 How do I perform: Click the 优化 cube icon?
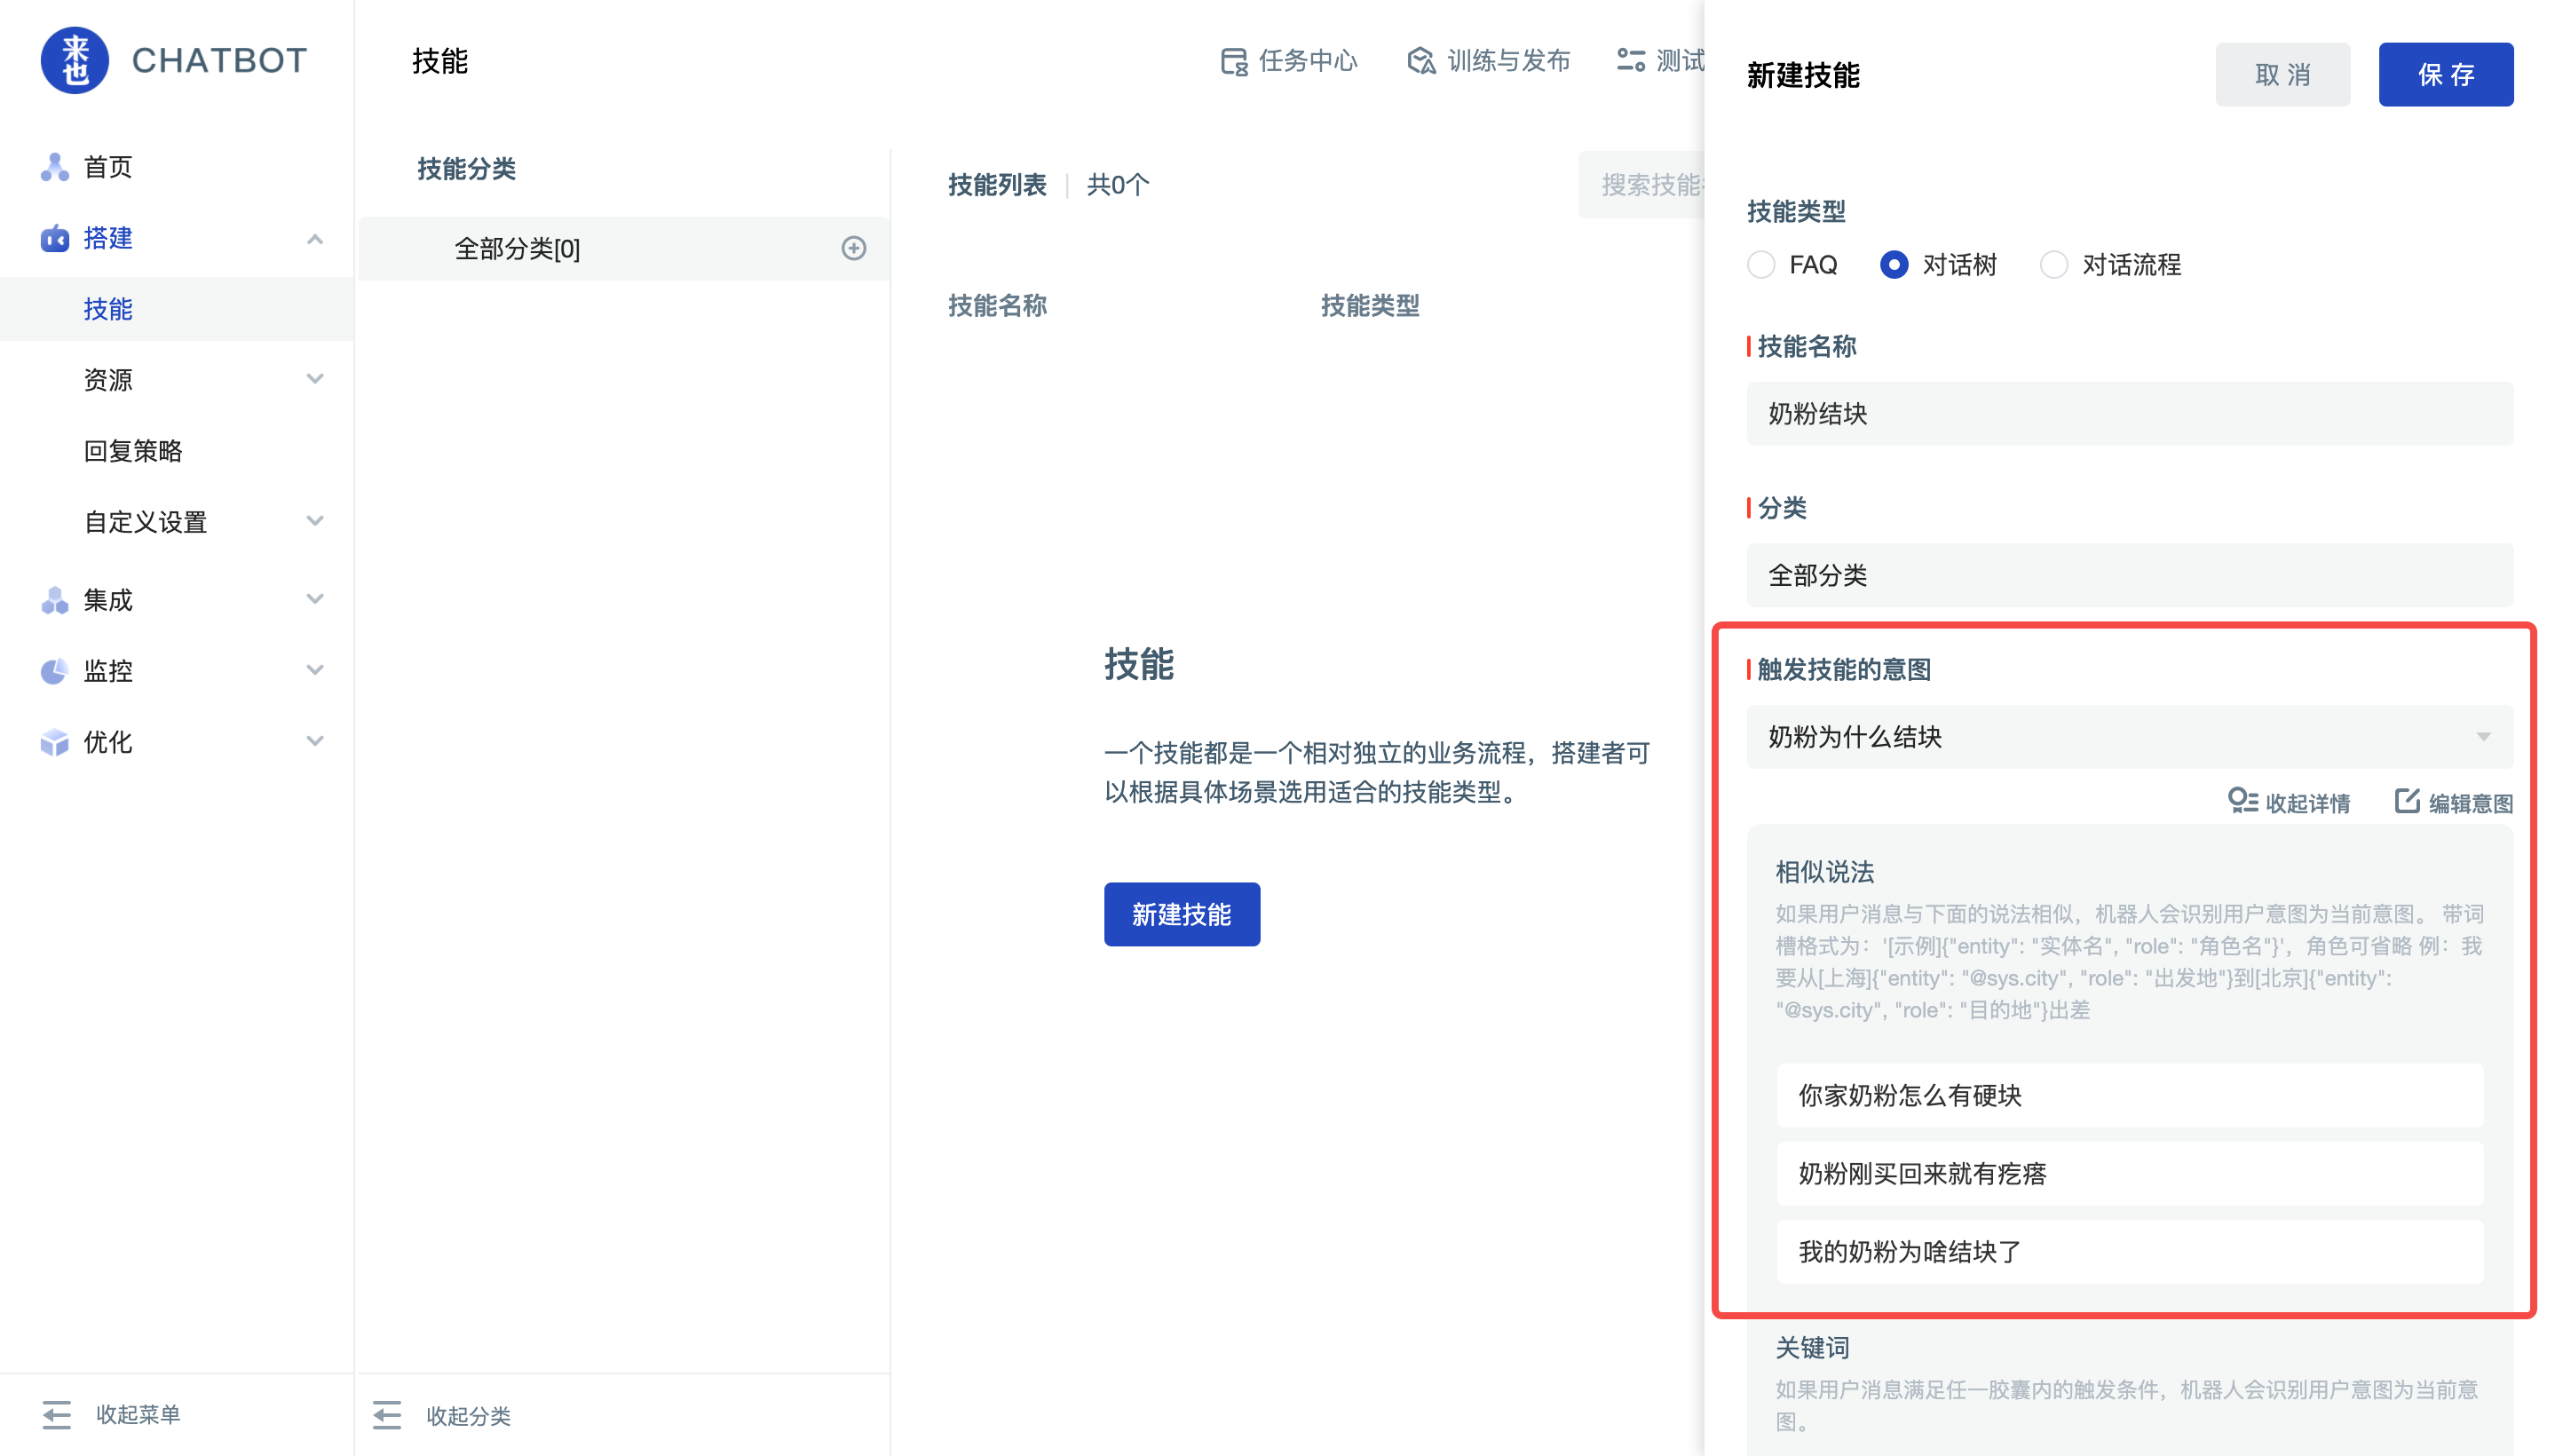click(55, 742)
